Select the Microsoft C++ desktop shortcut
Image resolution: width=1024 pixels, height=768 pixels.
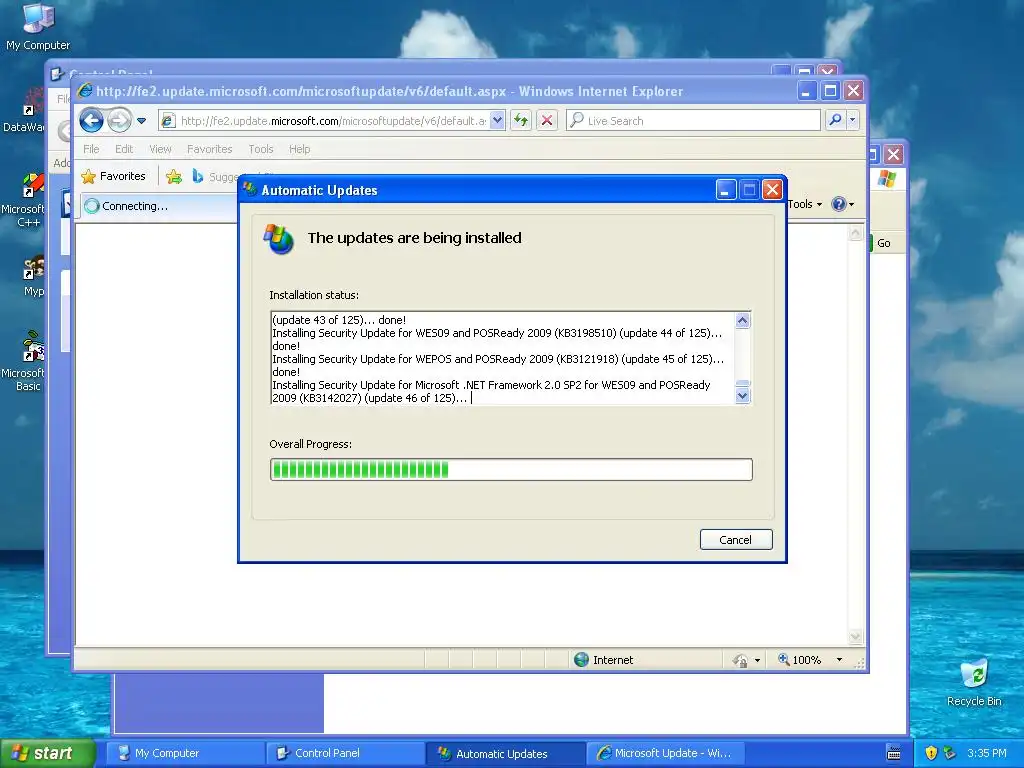(x=25, y=200)
